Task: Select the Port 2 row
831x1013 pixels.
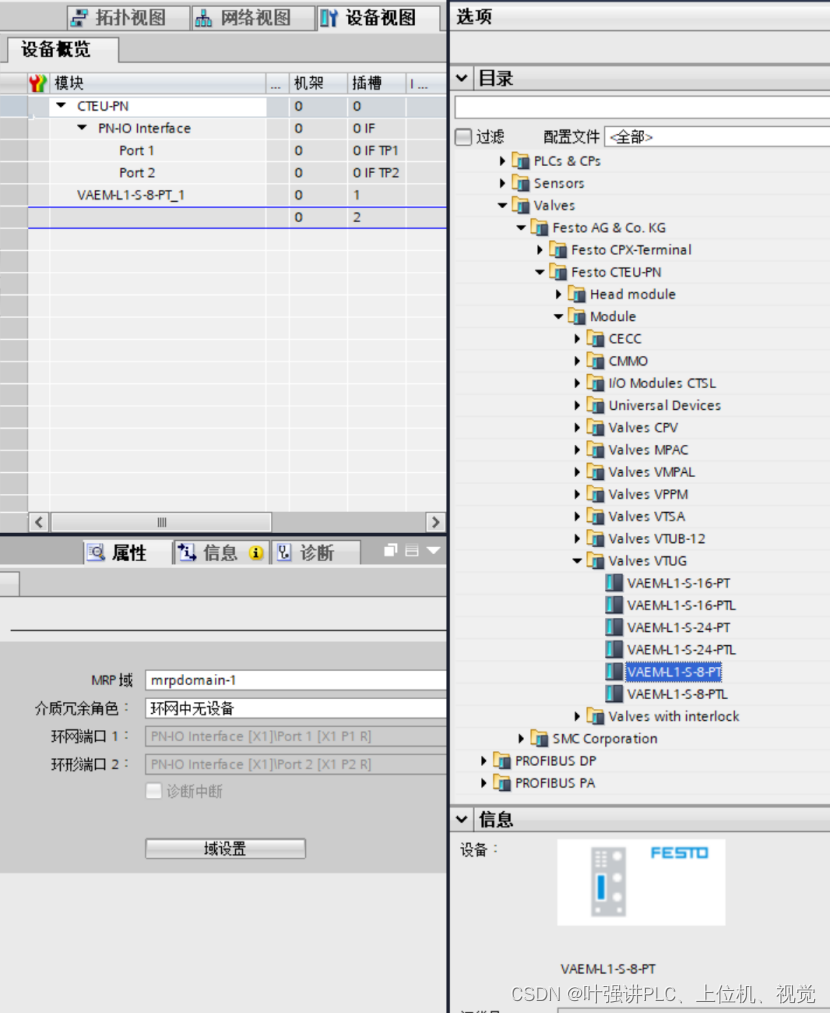Action: point(237,172)
